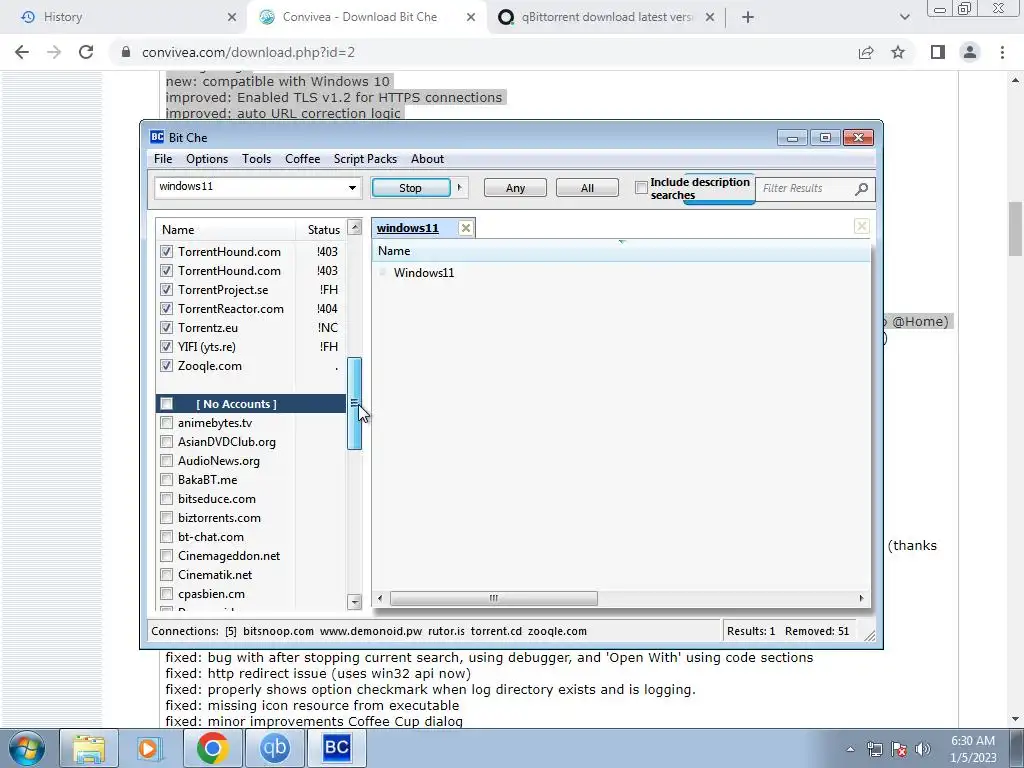Click the convivea.com address bar URL
The height and width of the screenshot is (768, 1024).
248,52
